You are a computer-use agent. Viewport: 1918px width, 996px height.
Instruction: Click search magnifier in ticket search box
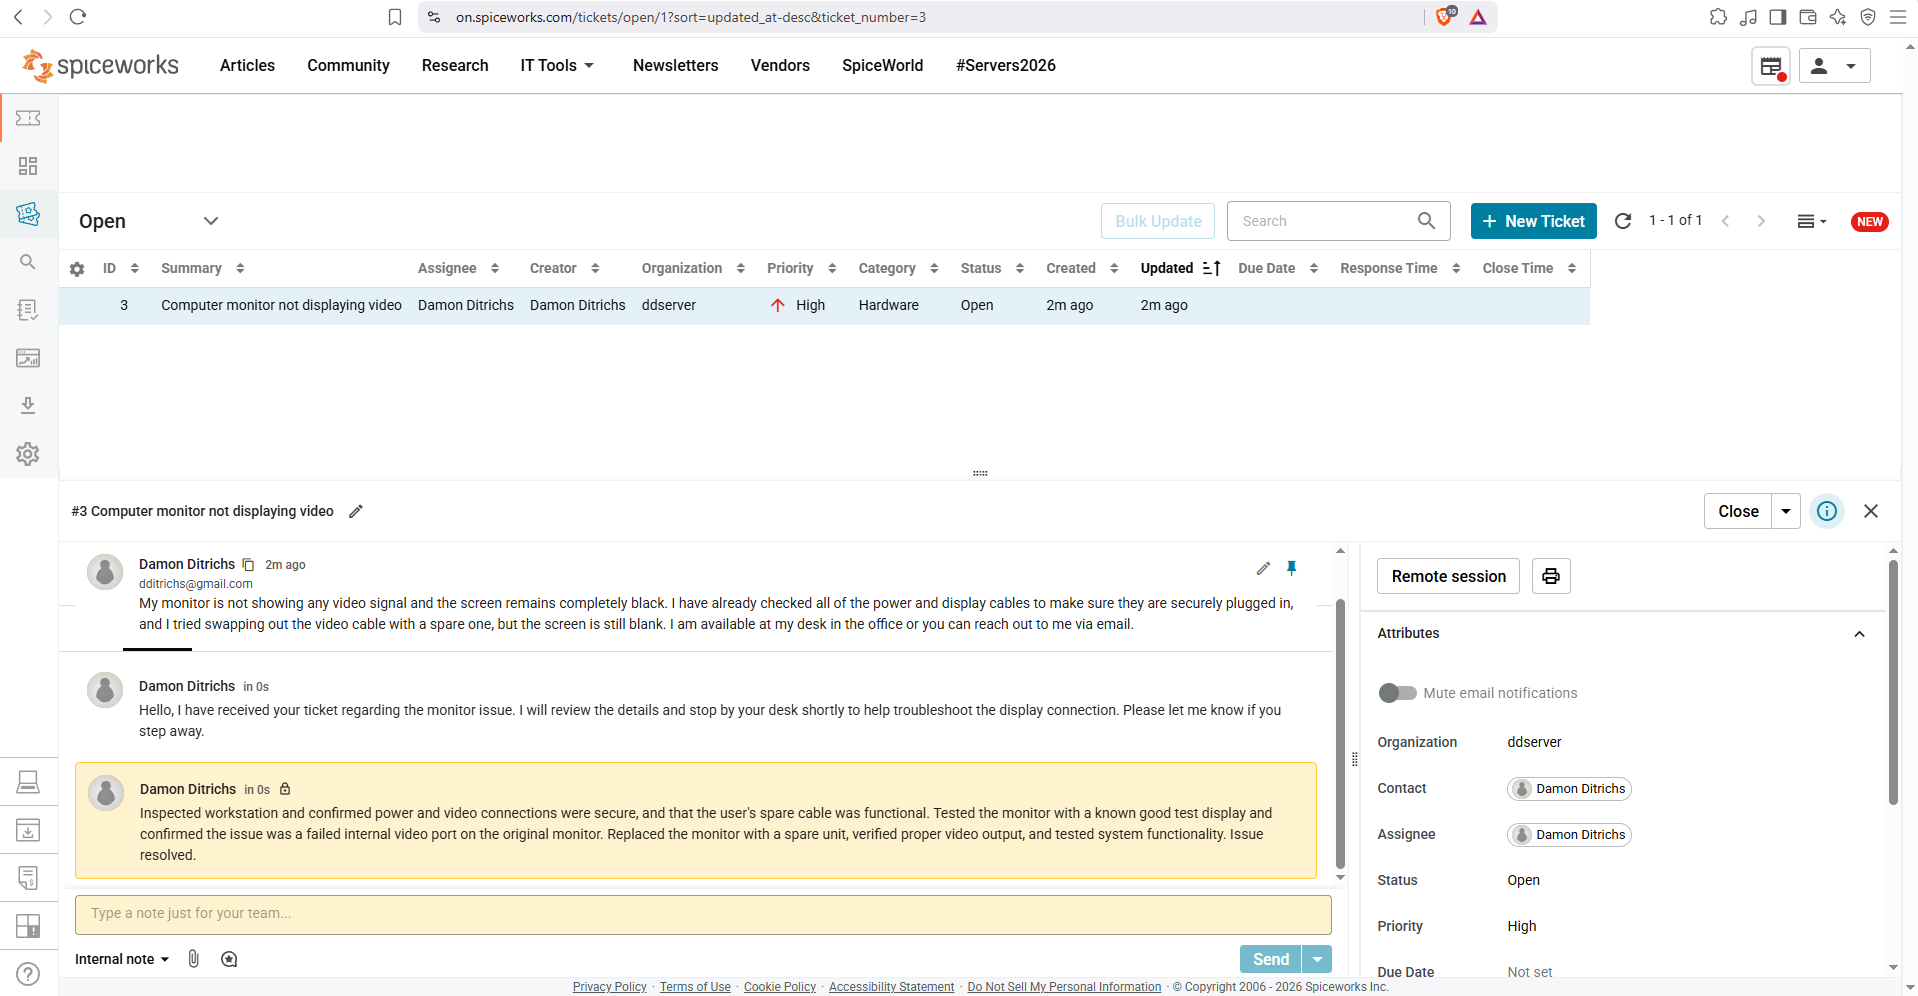(1426, 221)
